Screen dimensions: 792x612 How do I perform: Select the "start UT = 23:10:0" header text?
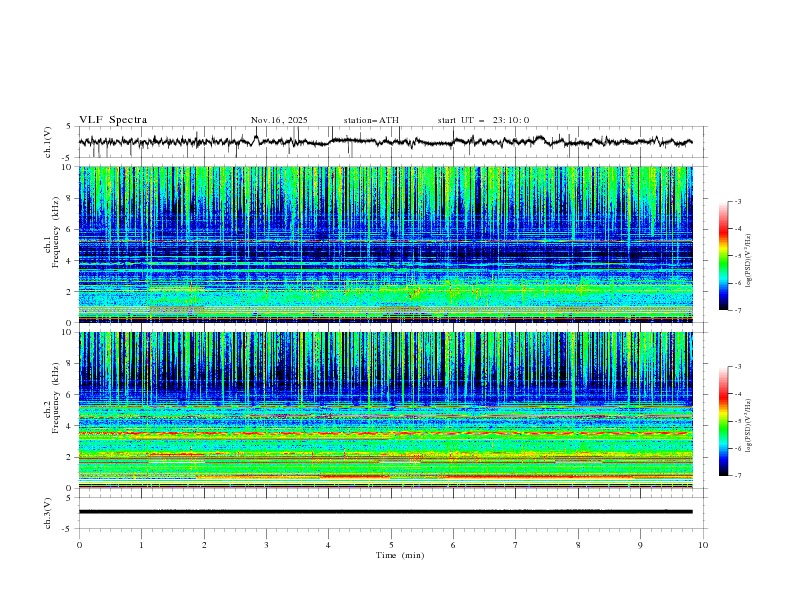[483, 120]
